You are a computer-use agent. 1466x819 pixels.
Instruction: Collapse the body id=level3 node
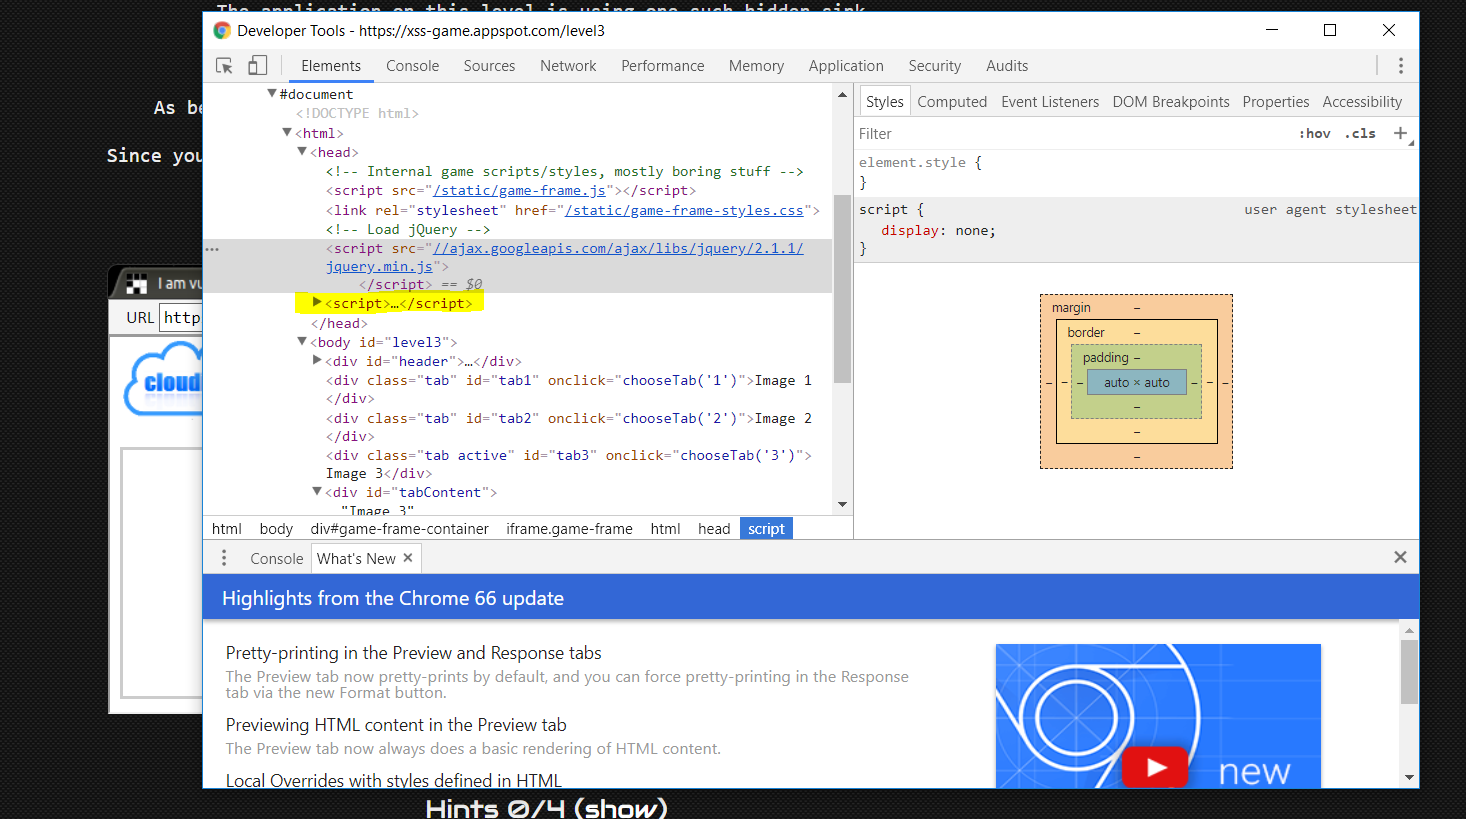pyautogui.click(x=302, y=341)
